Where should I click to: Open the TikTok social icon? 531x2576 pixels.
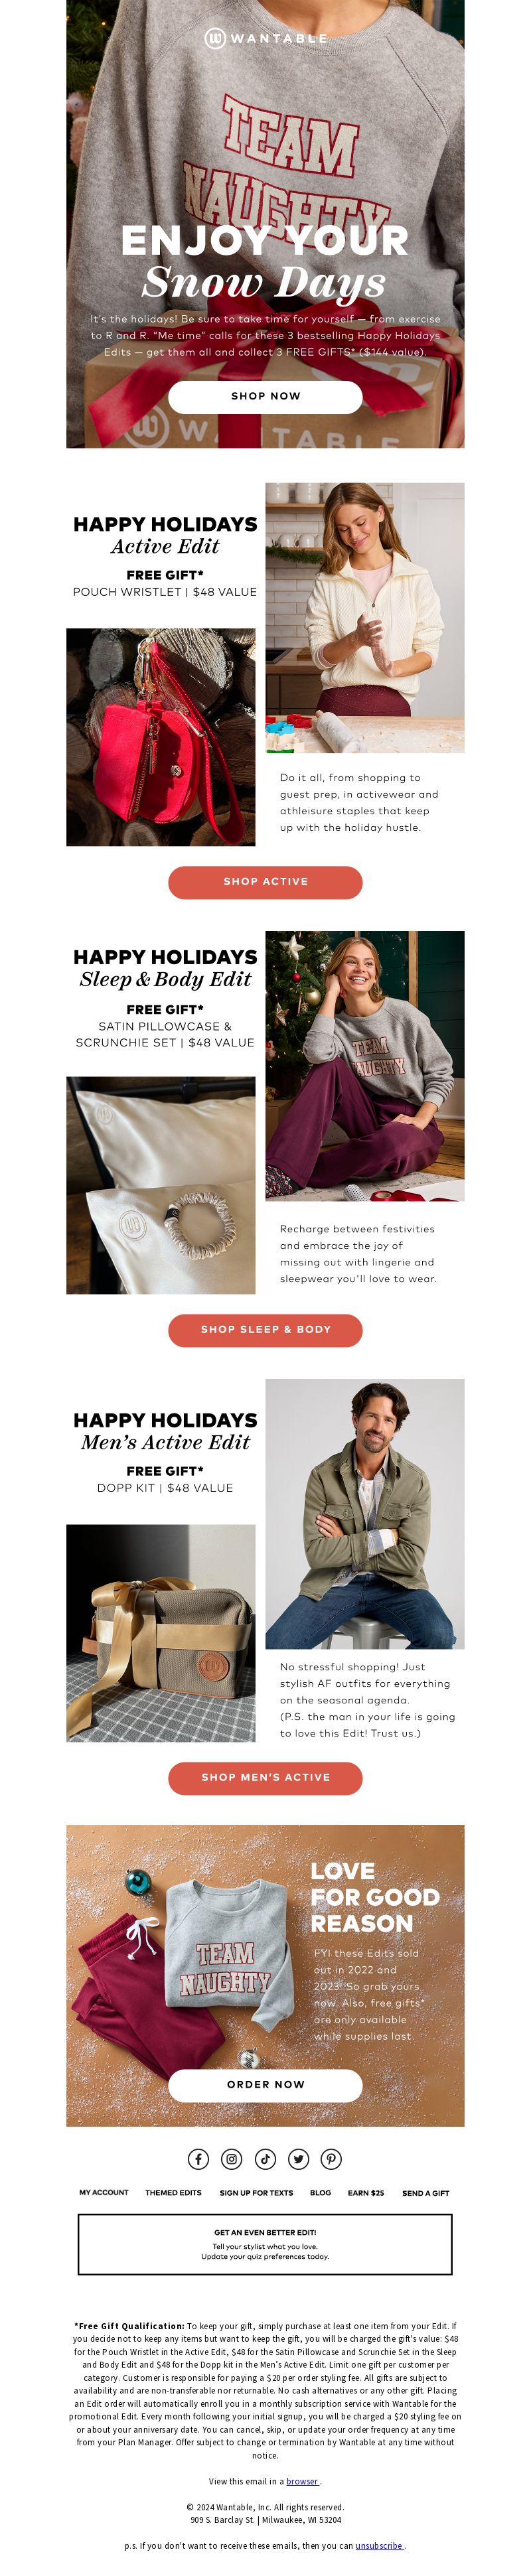[x=265, y=2158]
